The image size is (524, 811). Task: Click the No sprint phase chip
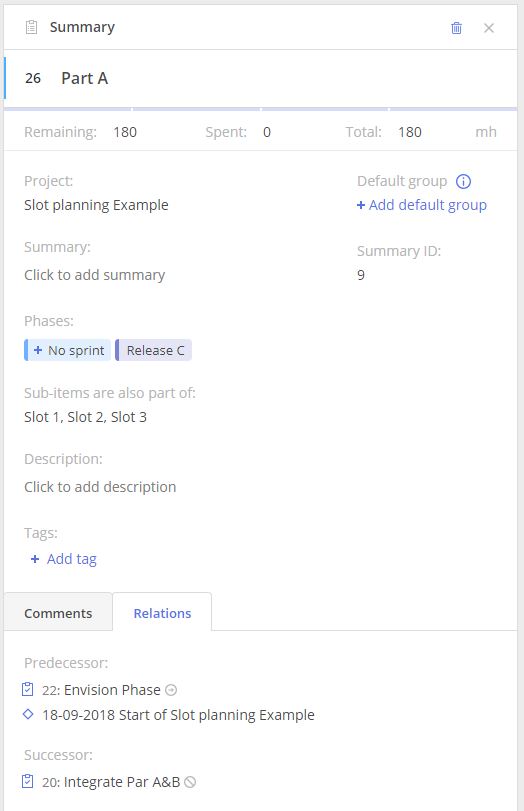(67, 350)
